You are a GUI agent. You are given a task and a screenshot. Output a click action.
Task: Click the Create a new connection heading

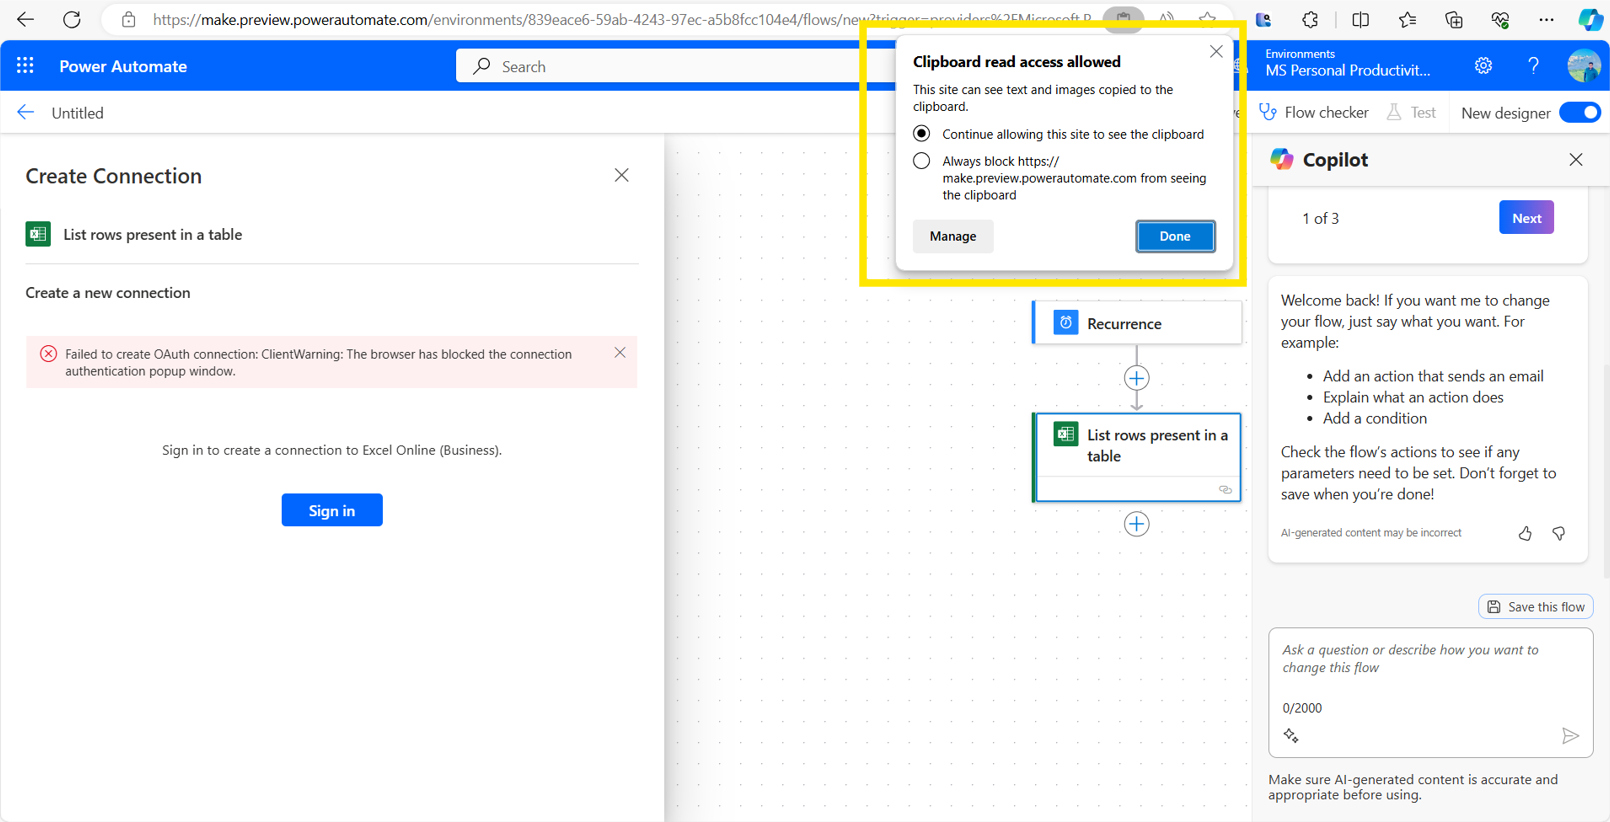click(x=108, y=293)
